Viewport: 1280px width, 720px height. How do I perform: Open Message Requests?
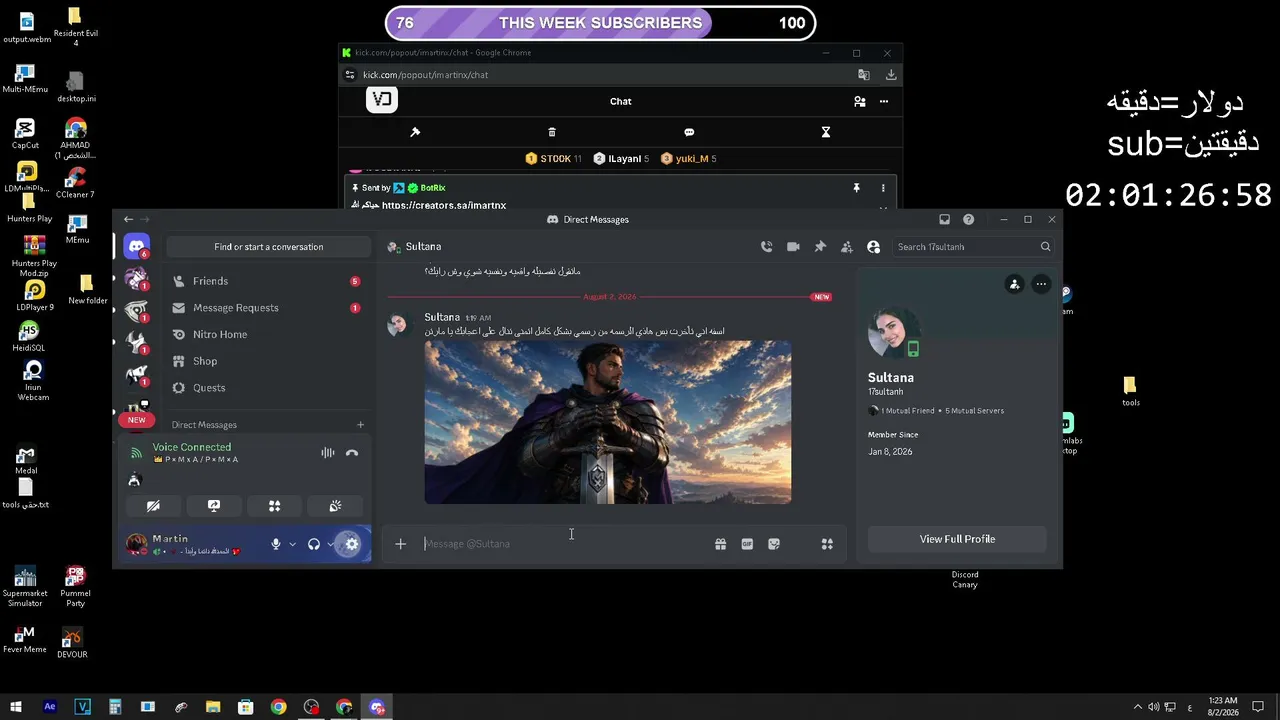268,308
